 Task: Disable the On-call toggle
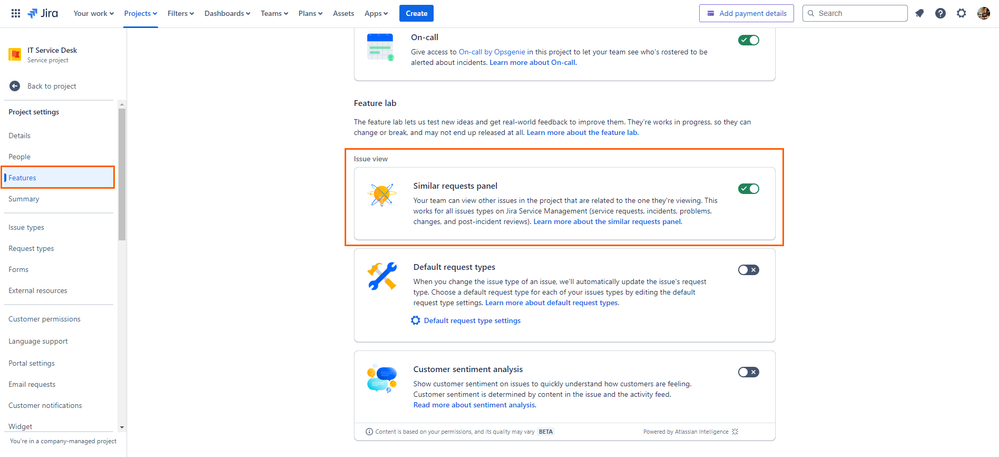749,40
